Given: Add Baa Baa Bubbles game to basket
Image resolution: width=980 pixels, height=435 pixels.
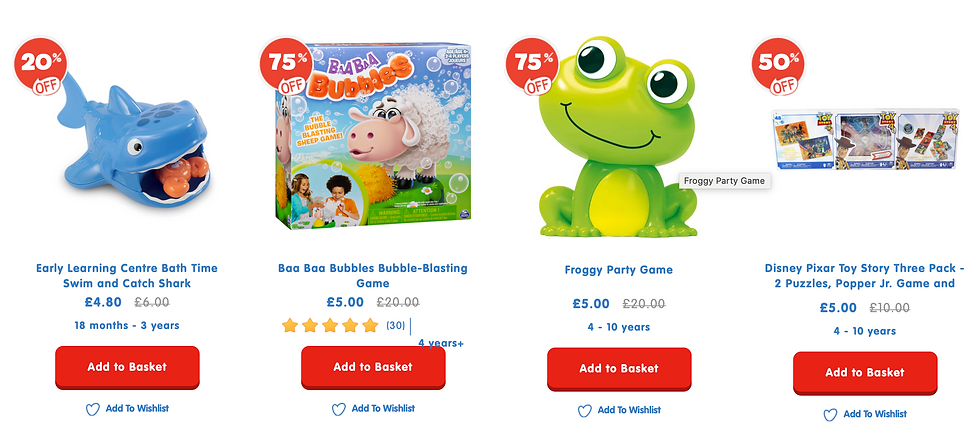Looking at the screenshot, I should (373, 368).
